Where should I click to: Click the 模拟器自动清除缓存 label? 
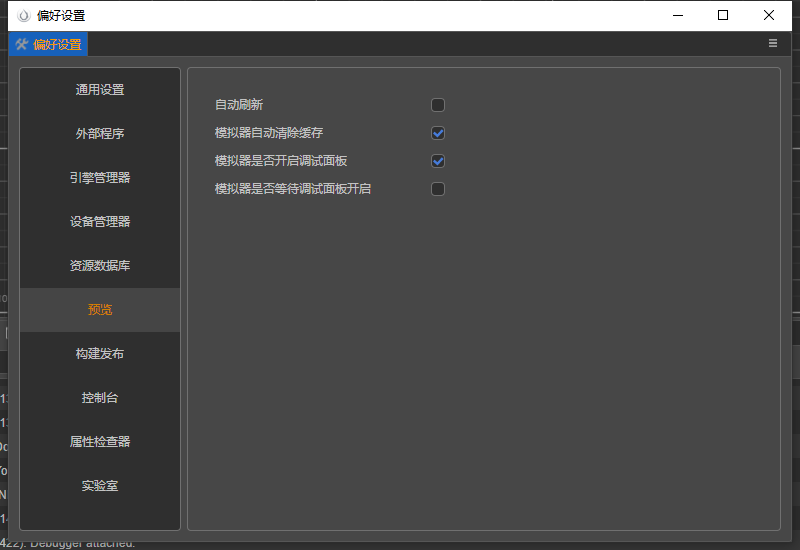(269, 133)
